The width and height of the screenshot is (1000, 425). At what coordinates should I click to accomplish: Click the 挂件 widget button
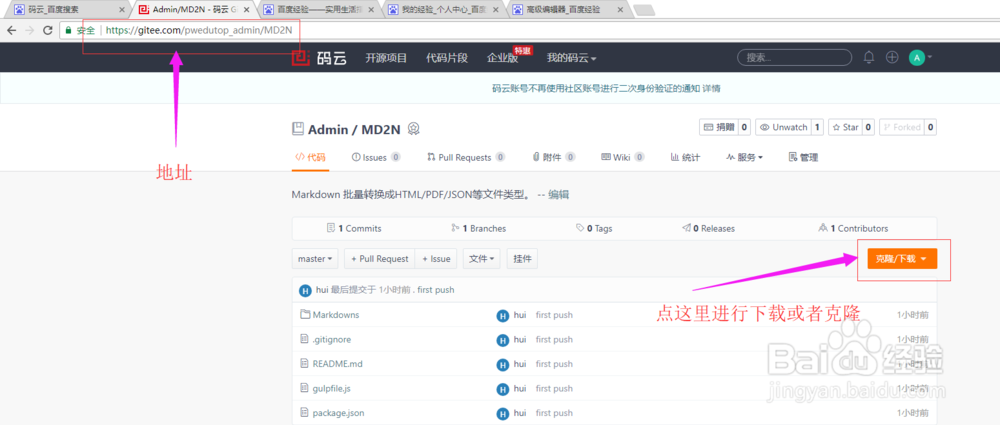point(522,259)
